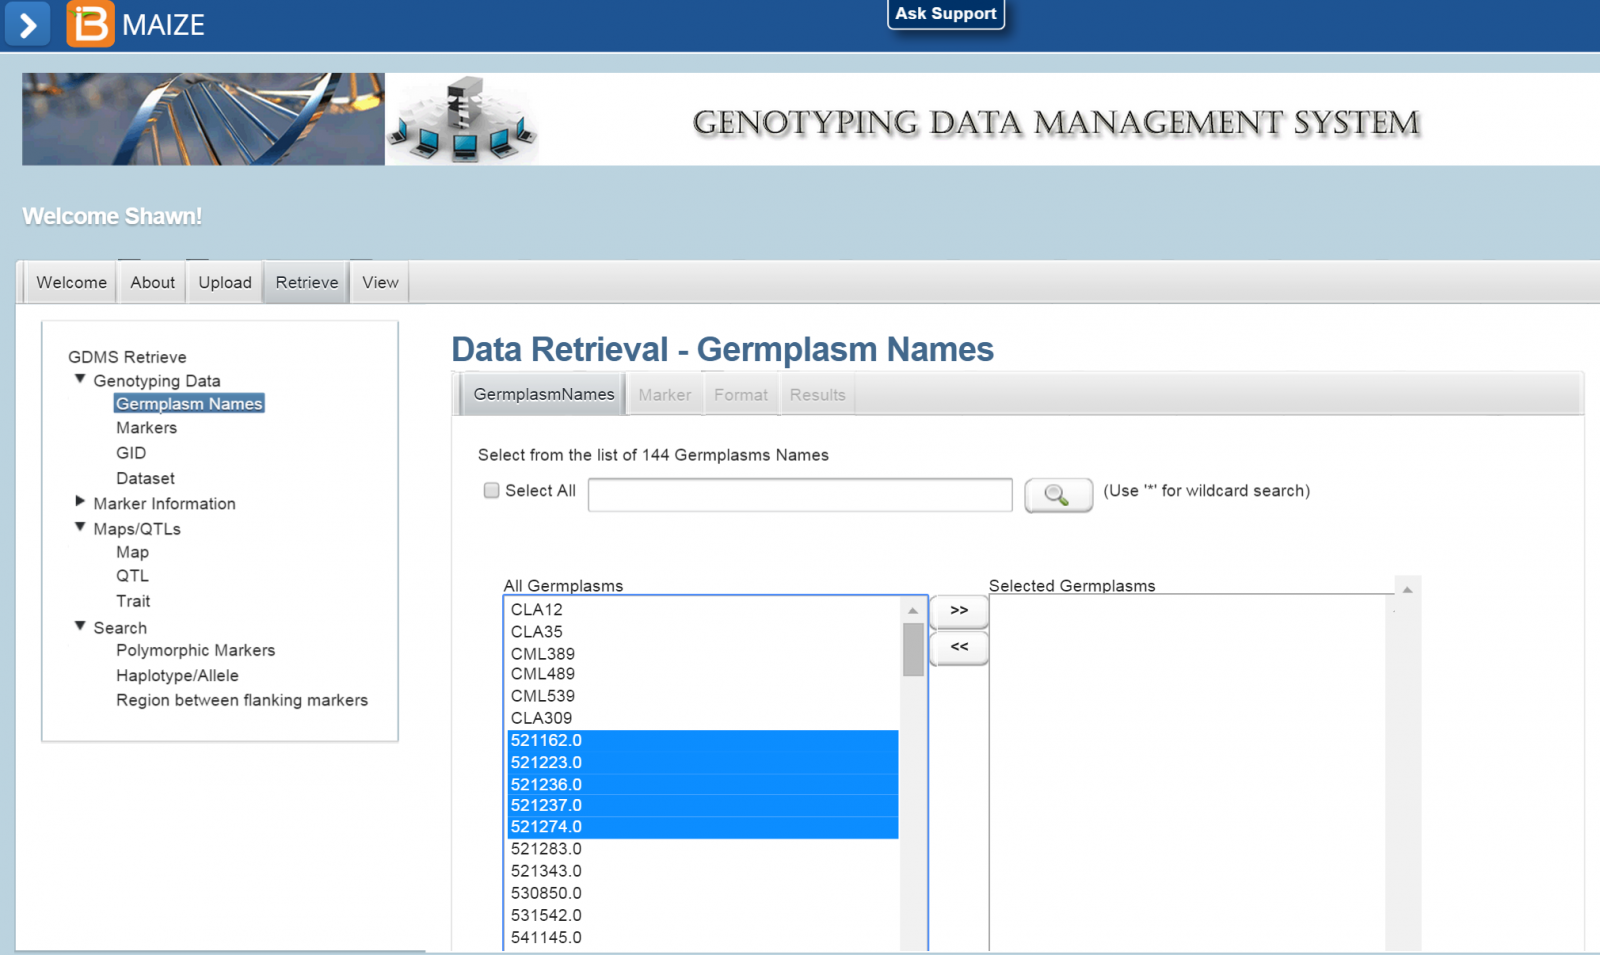Switch to the GermplasmNames sub-tab

pos(544,395)
